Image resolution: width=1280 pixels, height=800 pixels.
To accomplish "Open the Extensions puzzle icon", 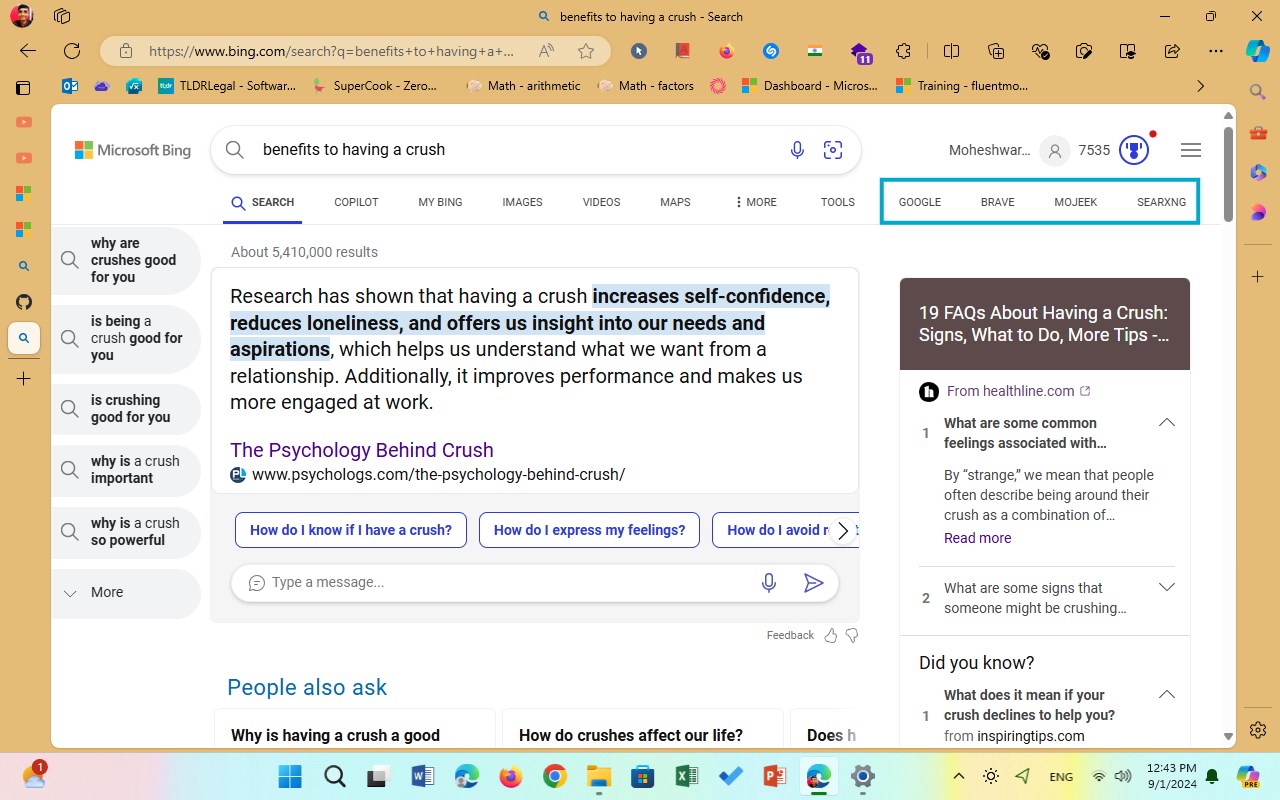I will click(904, 51).
